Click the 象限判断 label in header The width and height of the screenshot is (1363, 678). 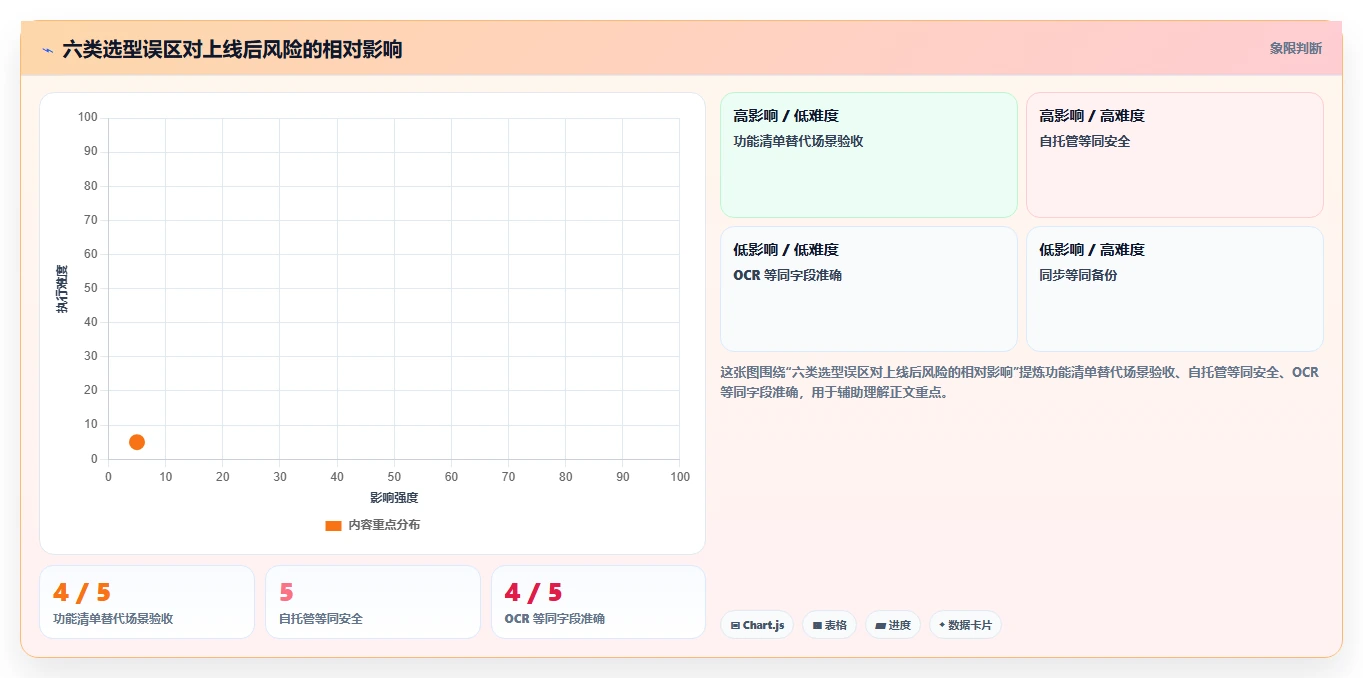[x=1296, y=48]
